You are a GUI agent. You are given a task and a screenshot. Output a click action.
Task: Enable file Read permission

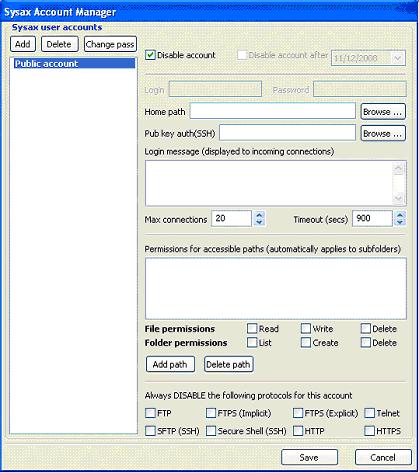pyautogui.click(x=252, y=328)
